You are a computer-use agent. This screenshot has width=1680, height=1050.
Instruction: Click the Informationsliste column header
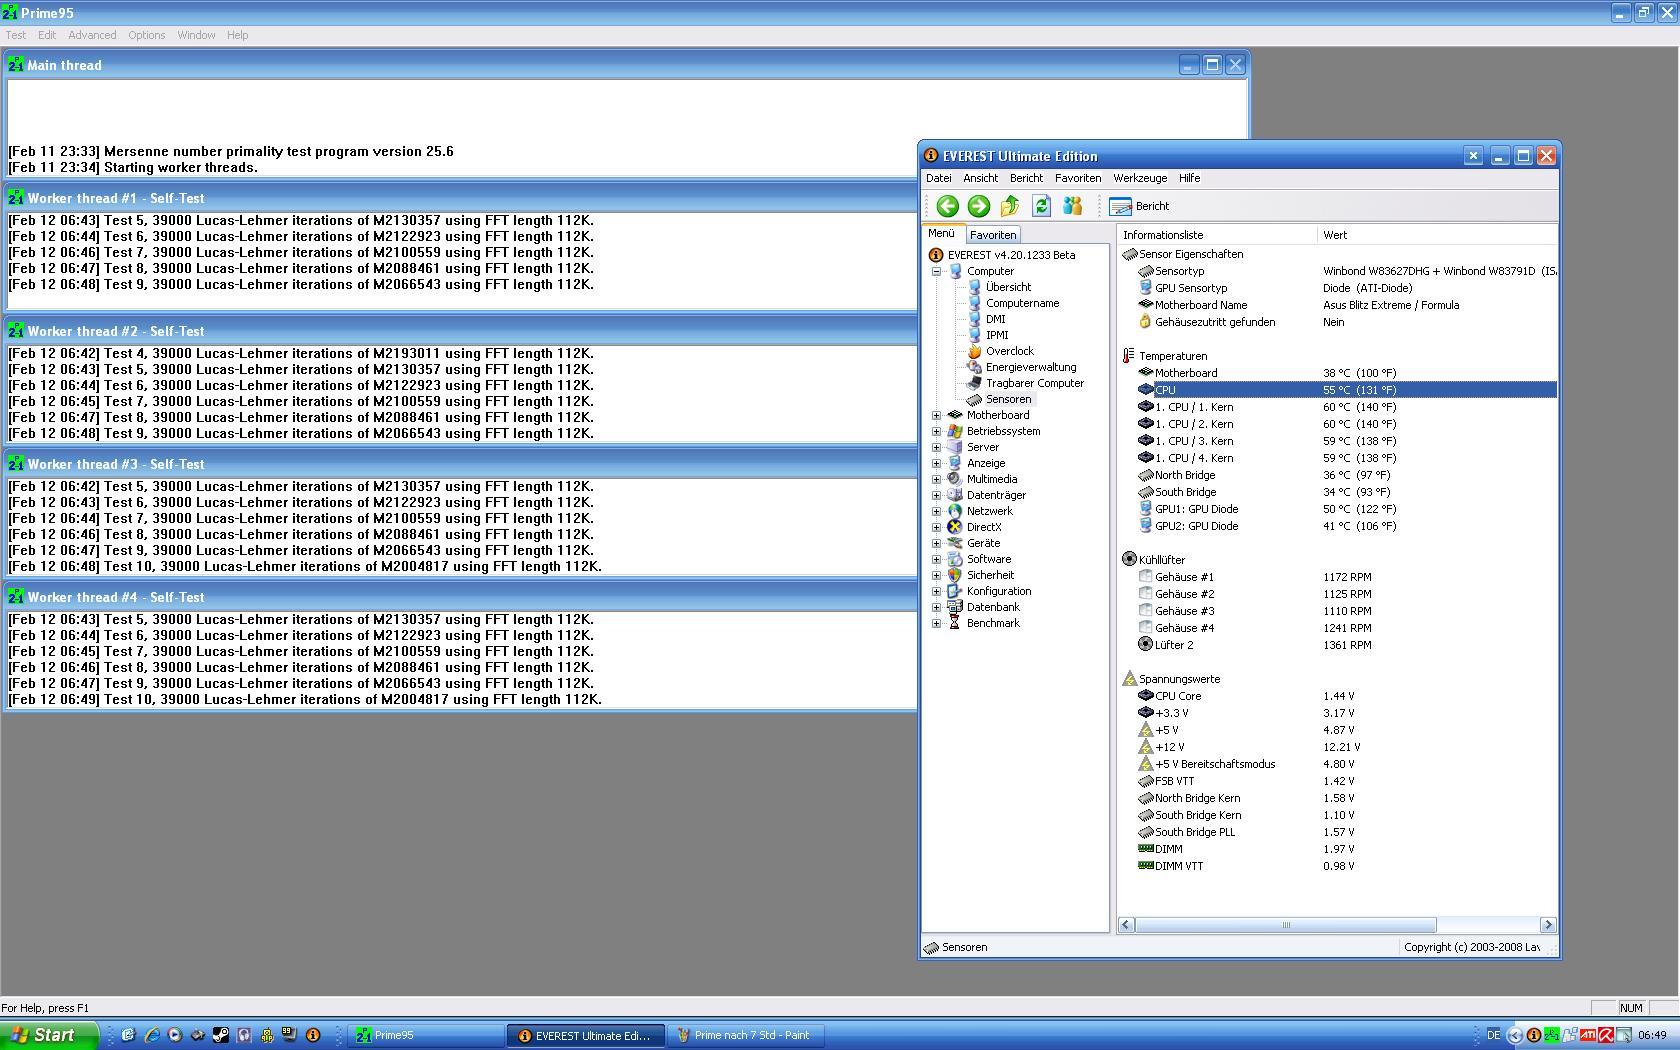pos(1217,235)
